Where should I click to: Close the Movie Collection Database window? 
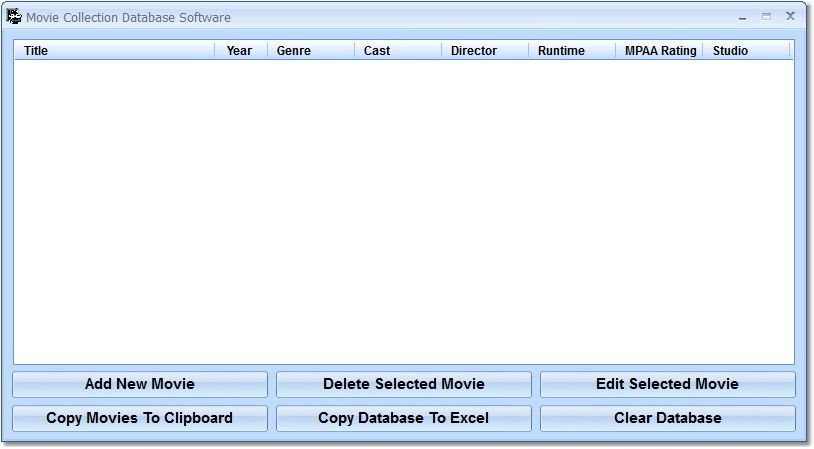pyautogui.click(x=790, y=16)
